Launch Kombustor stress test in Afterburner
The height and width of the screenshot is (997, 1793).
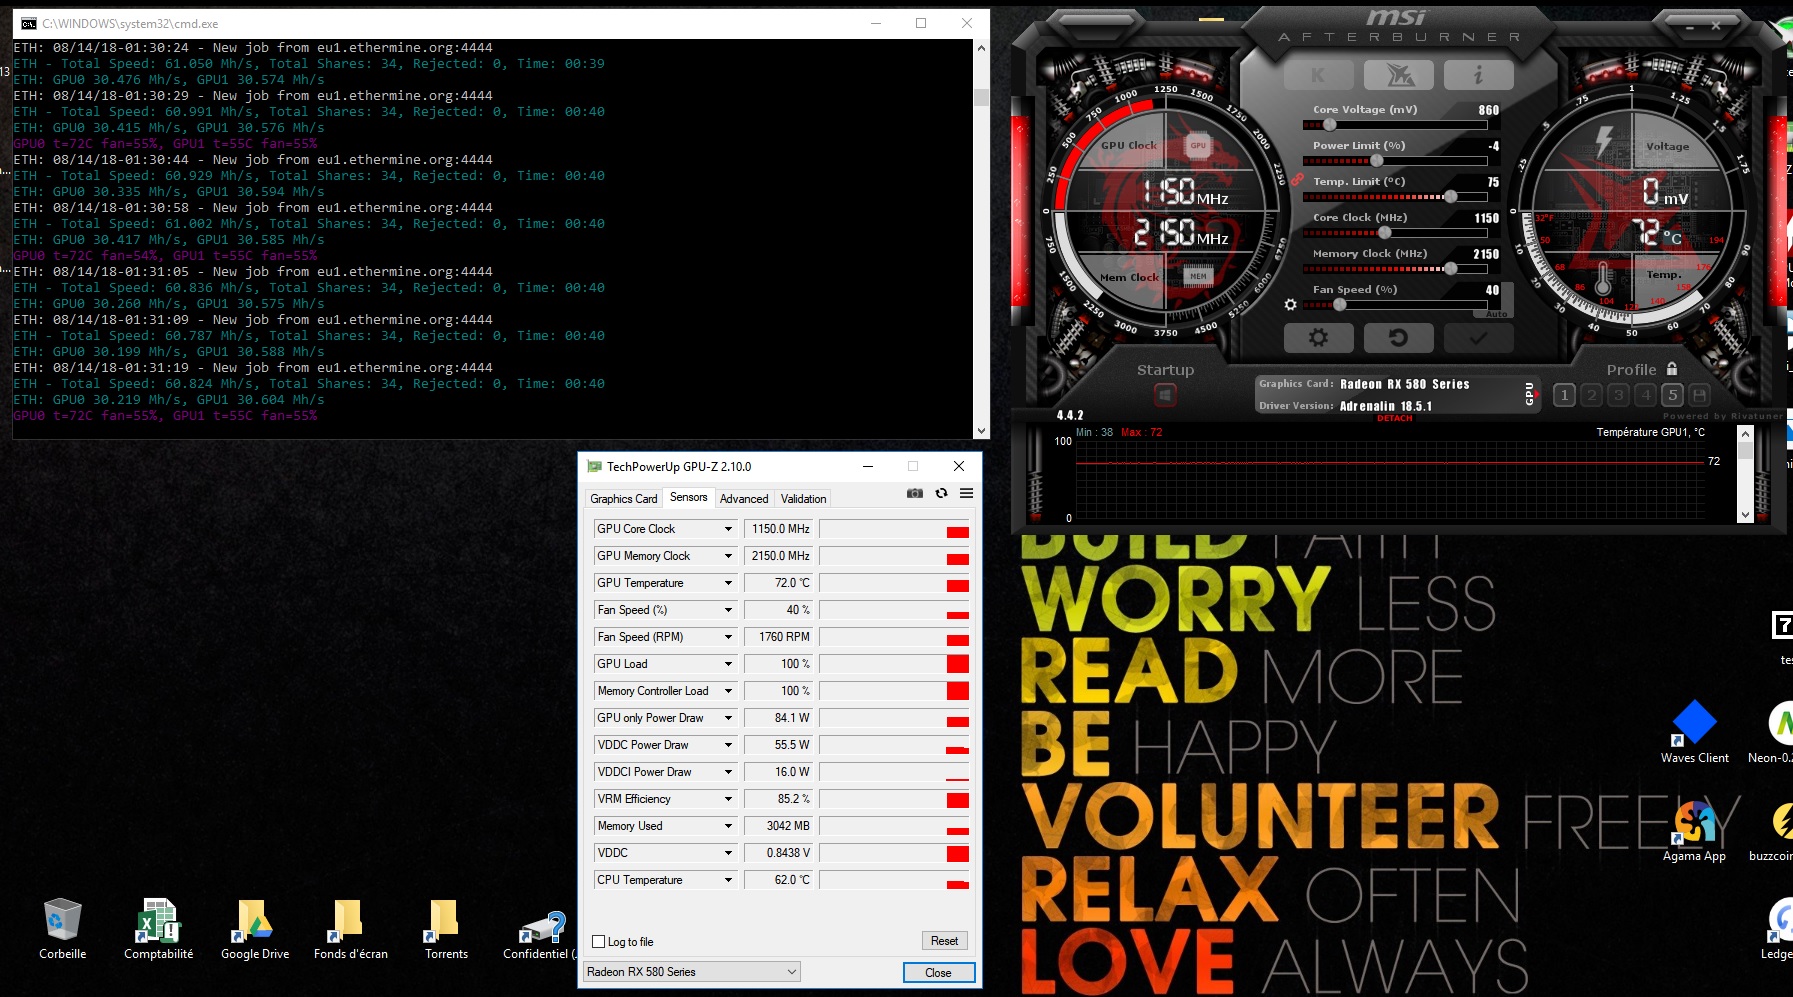(1318, 73)
